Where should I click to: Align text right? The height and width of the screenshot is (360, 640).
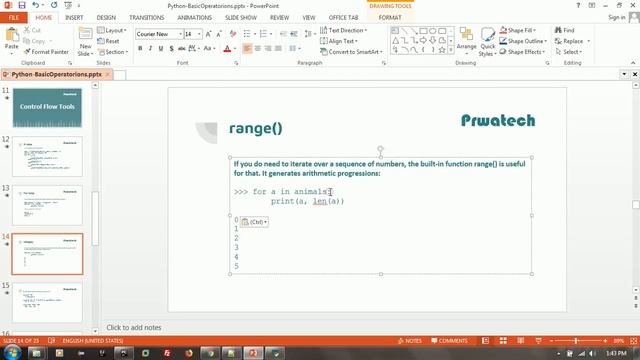(268, 49)
